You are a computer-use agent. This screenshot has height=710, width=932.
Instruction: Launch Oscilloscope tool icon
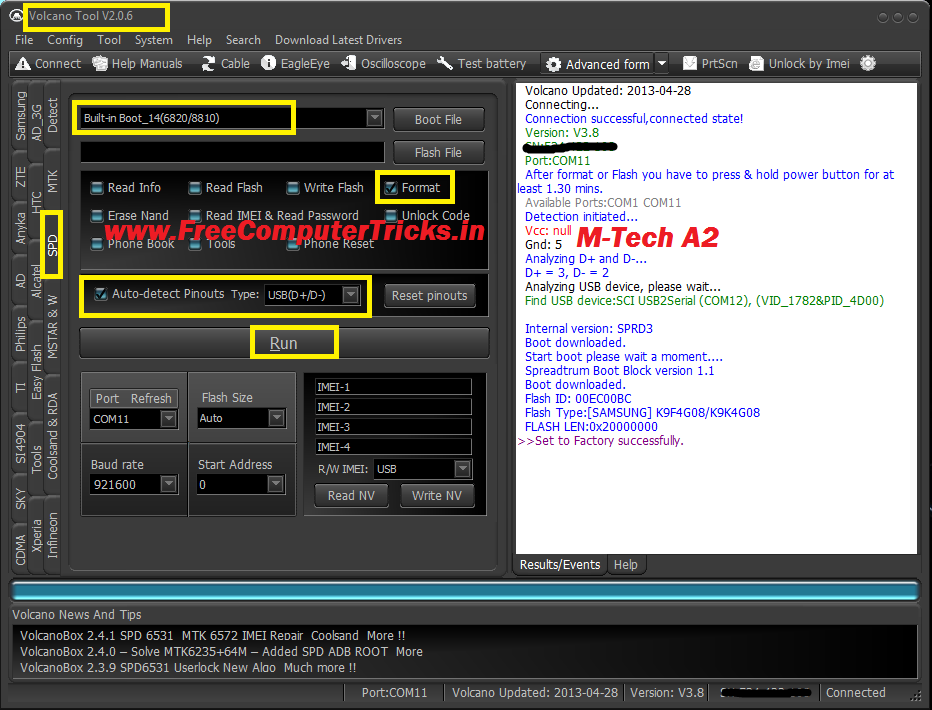(348, 63)
